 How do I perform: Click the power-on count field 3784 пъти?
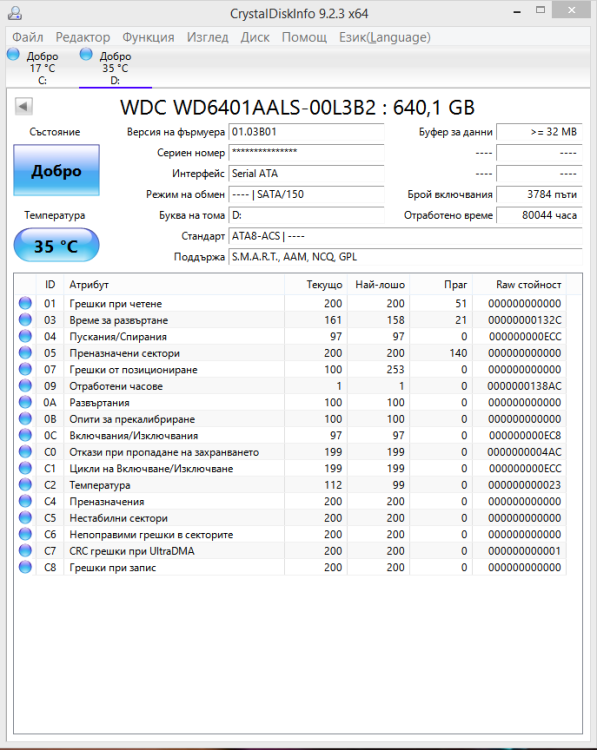click(539, 195)
